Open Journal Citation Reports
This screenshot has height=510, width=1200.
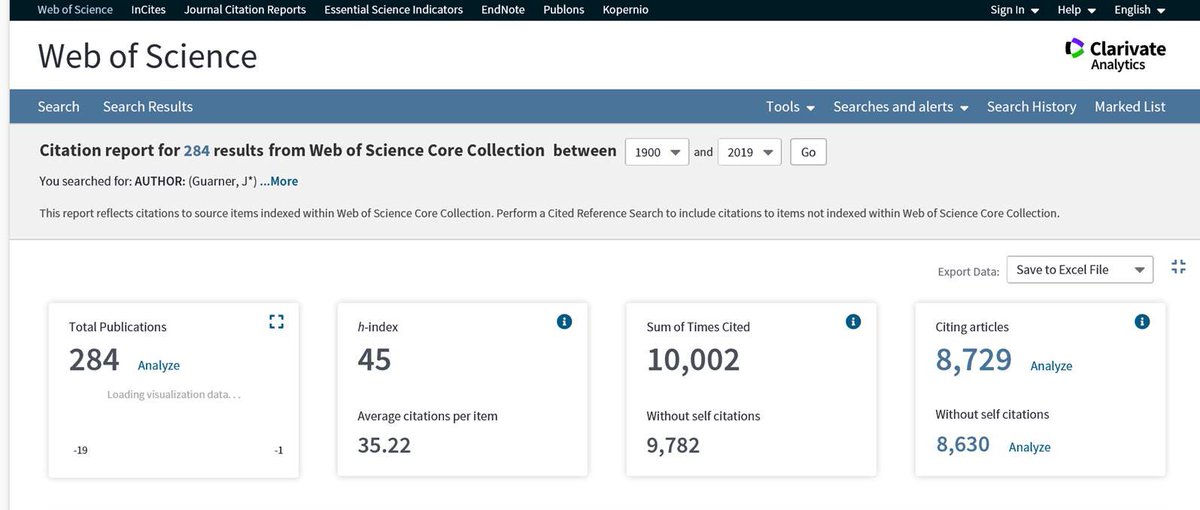[245, 10]
